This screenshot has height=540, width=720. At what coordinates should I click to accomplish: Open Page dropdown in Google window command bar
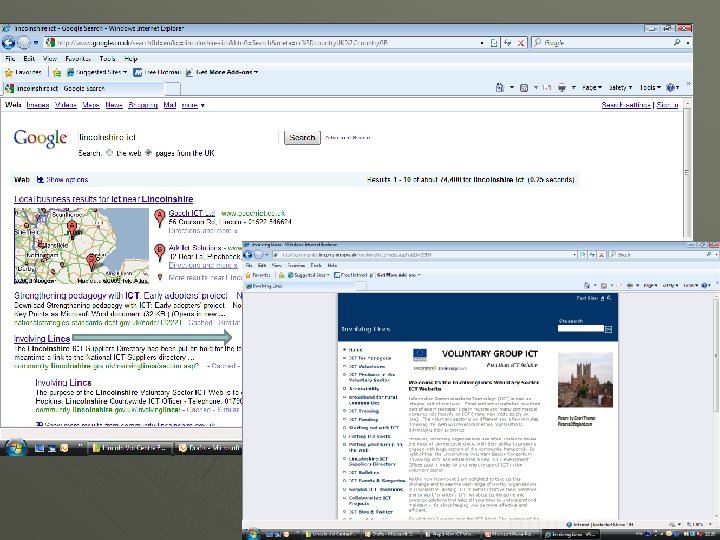pyautogui.click(x=591, y=87)
